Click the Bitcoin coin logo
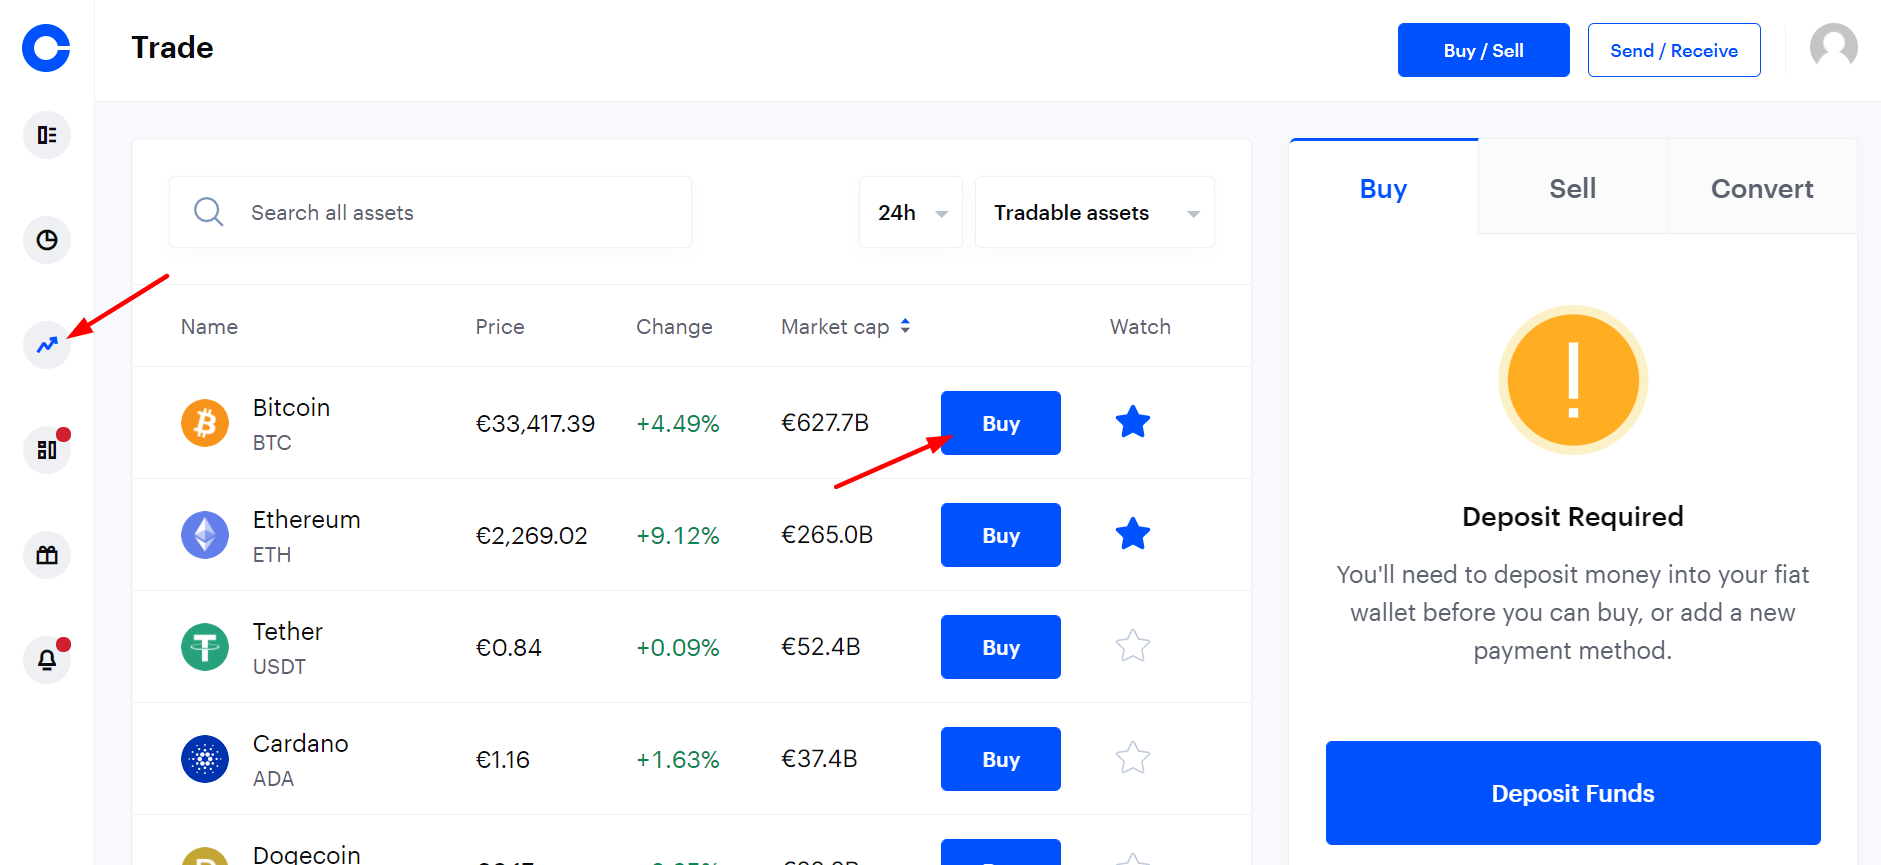 (205, 423)
